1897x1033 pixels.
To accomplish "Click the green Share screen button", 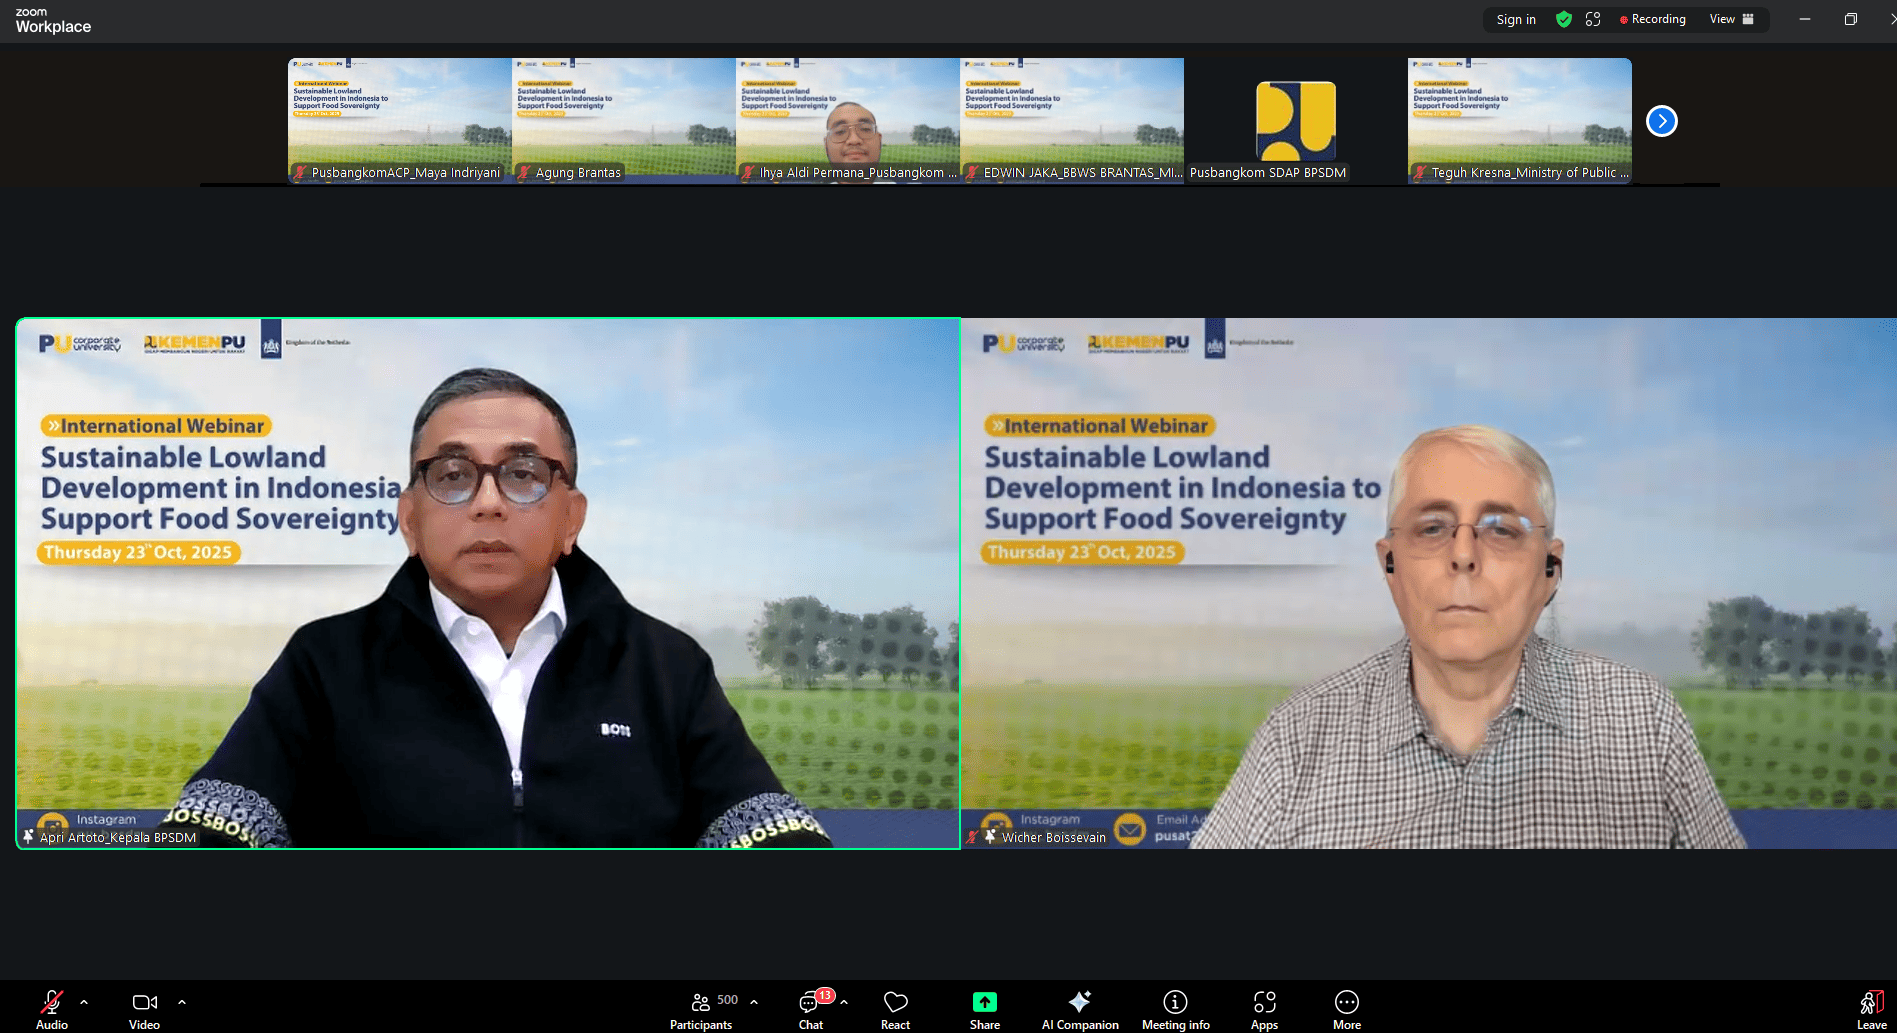I will 984,1008.
